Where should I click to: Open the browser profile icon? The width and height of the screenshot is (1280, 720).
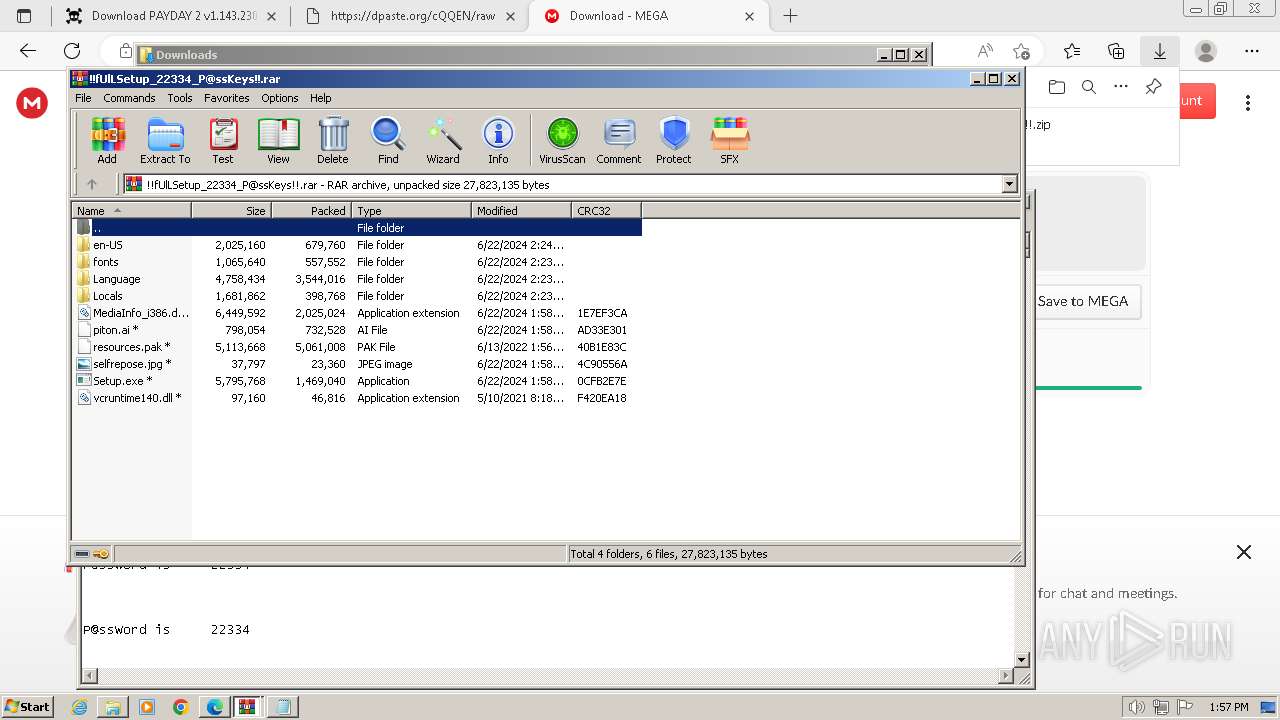(1206, 51)
